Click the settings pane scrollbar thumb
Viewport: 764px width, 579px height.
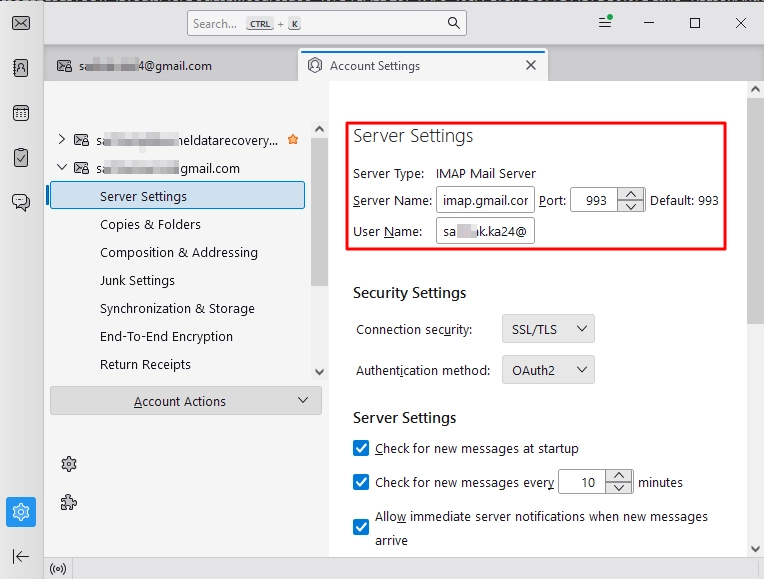point(755,211)
